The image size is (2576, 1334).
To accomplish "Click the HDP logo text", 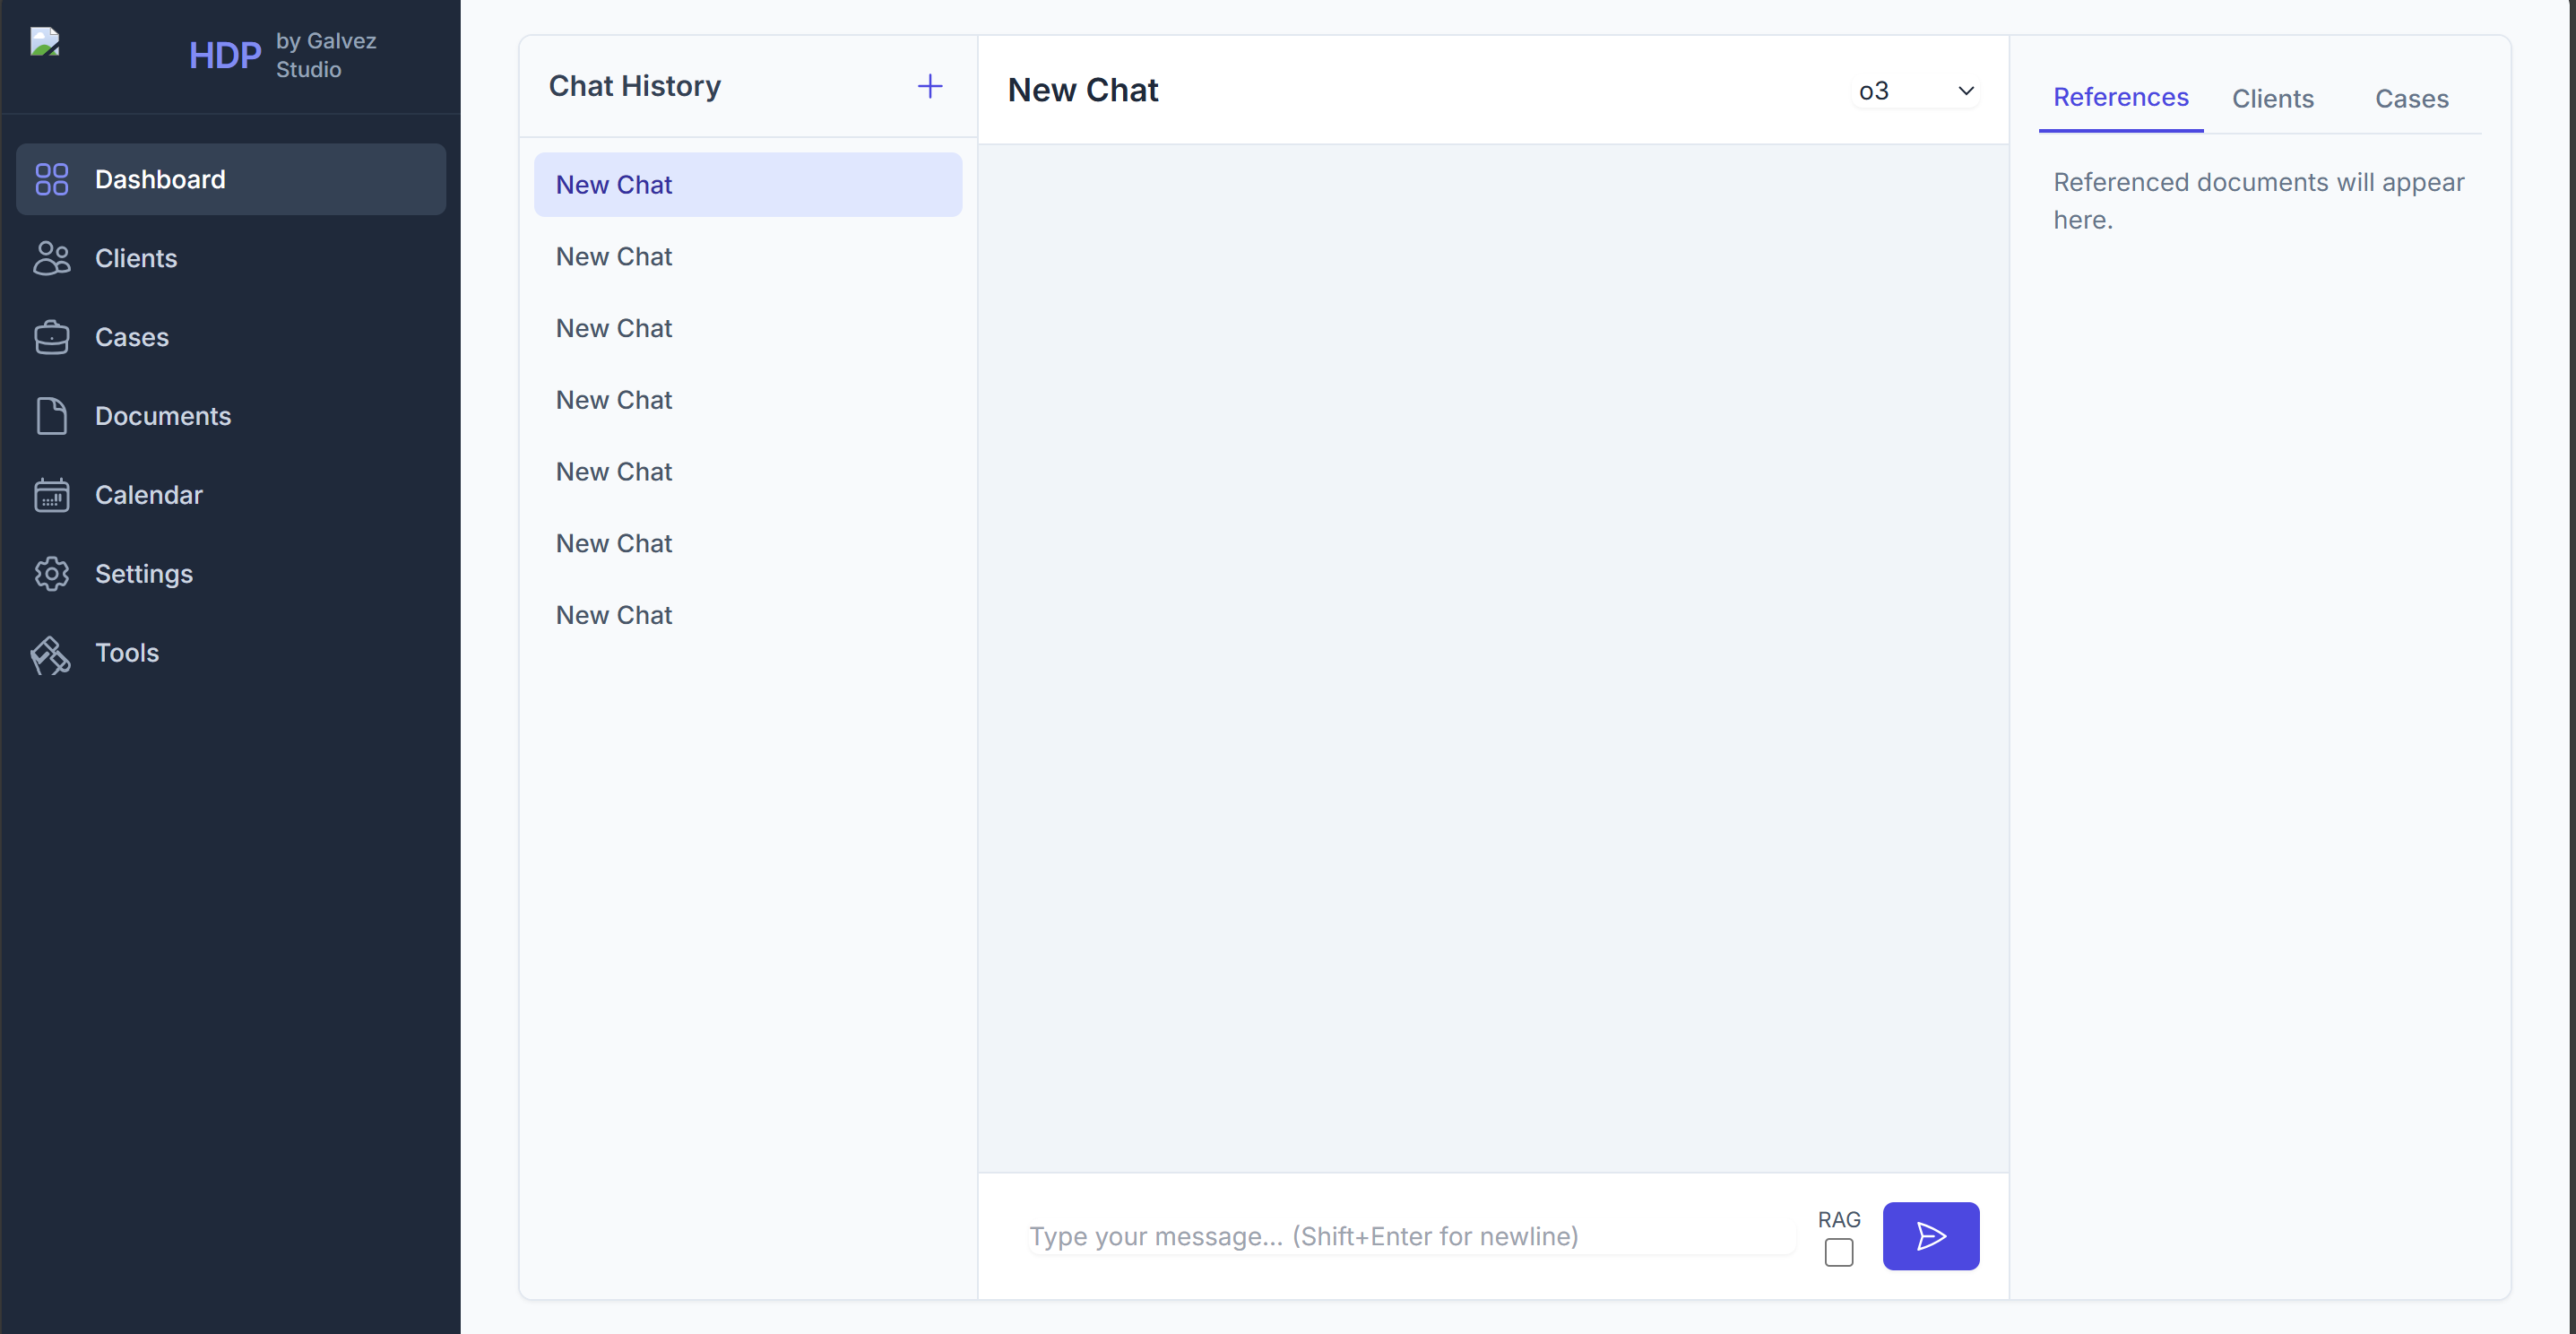I will click(x=225, y=55).
